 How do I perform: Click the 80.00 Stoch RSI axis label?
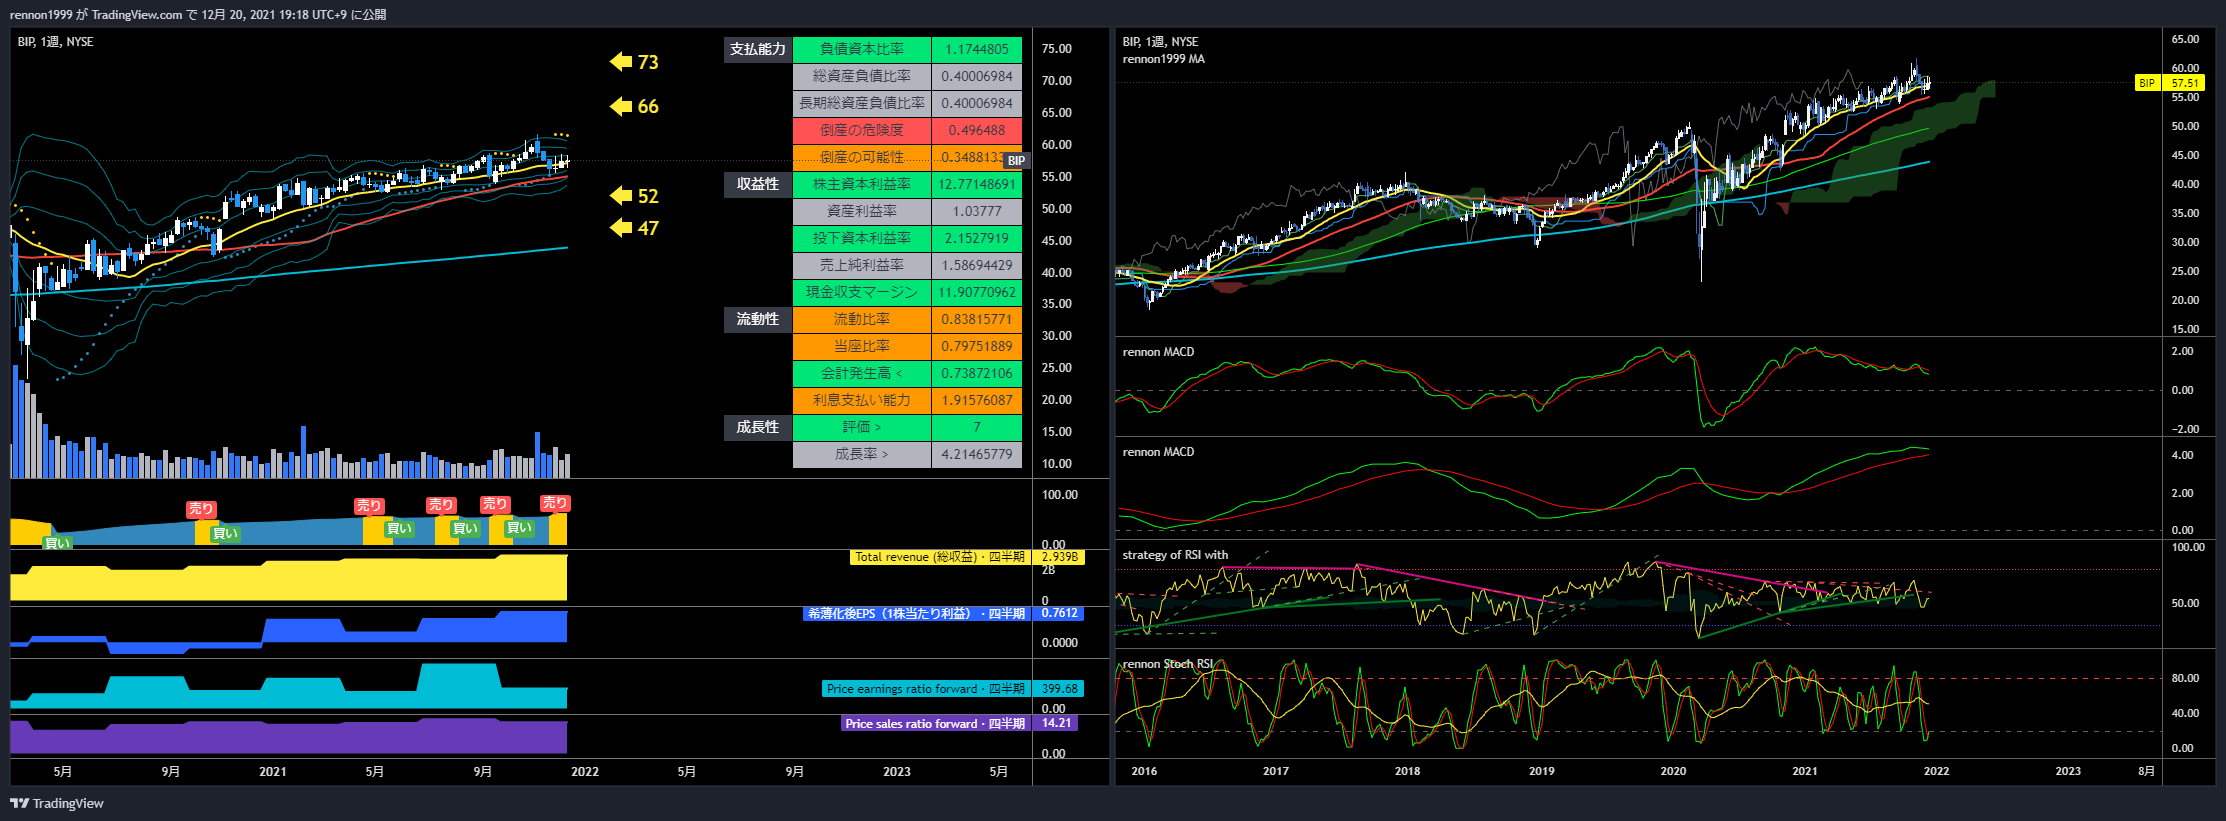coord(2184,678)
